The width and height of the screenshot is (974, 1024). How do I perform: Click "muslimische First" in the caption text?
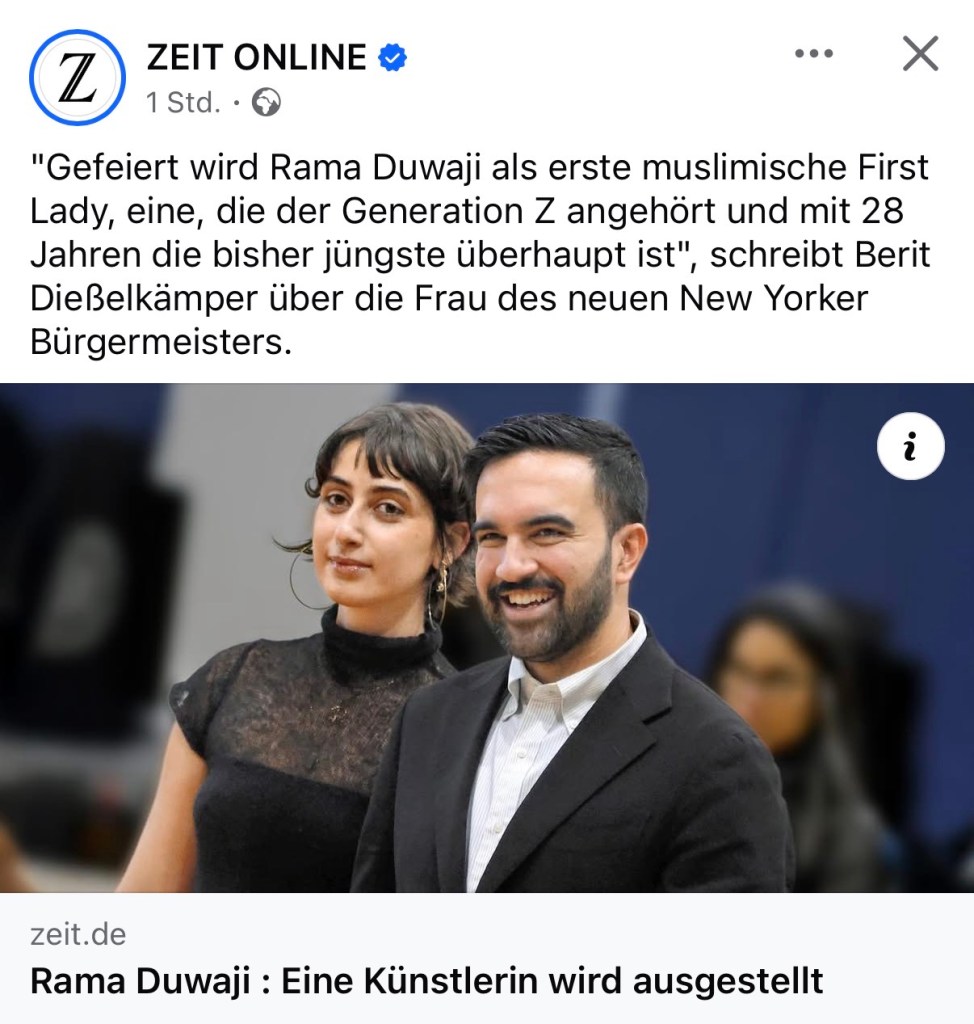tap(785, 167)
